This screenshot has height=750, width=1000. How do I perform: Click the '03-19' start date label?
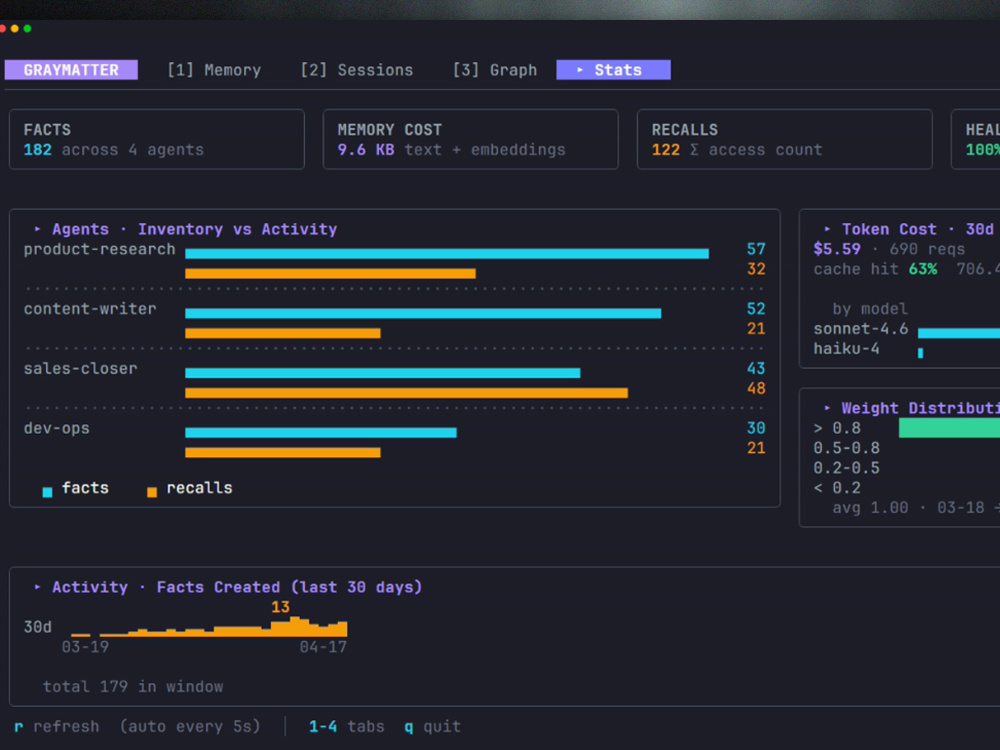click(x=85, y=647)
